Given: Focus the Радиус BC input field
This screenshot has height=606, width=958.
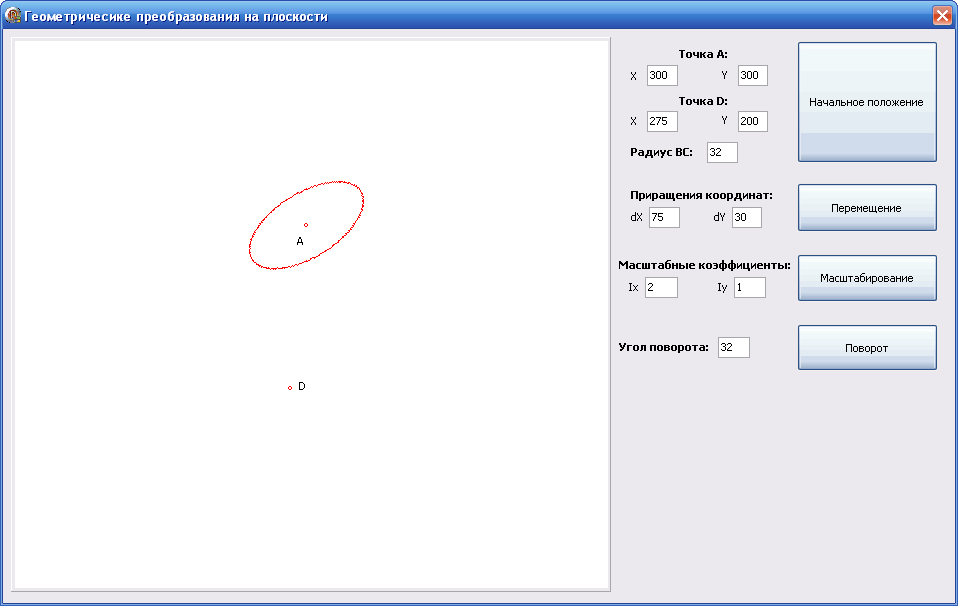Looking at the screenshot, I should tap(721, 152).
